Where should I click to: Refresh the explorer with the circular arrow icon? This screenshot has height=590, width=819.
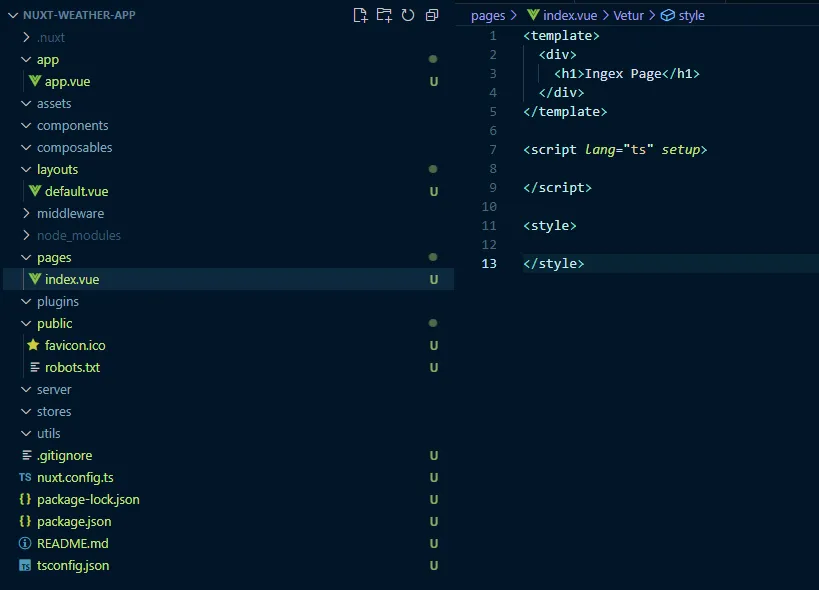(x=408, y=15)
